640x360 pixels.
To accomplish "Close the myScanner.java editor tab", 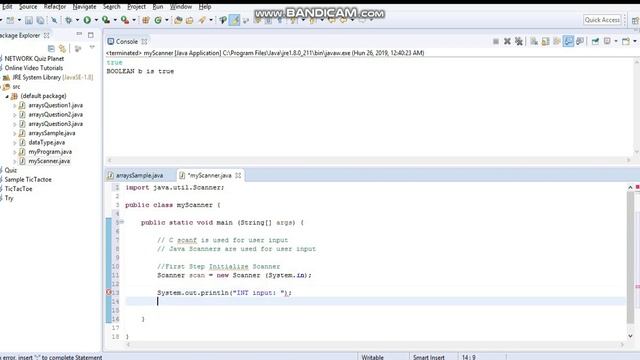I will click(x=238, y=176).
